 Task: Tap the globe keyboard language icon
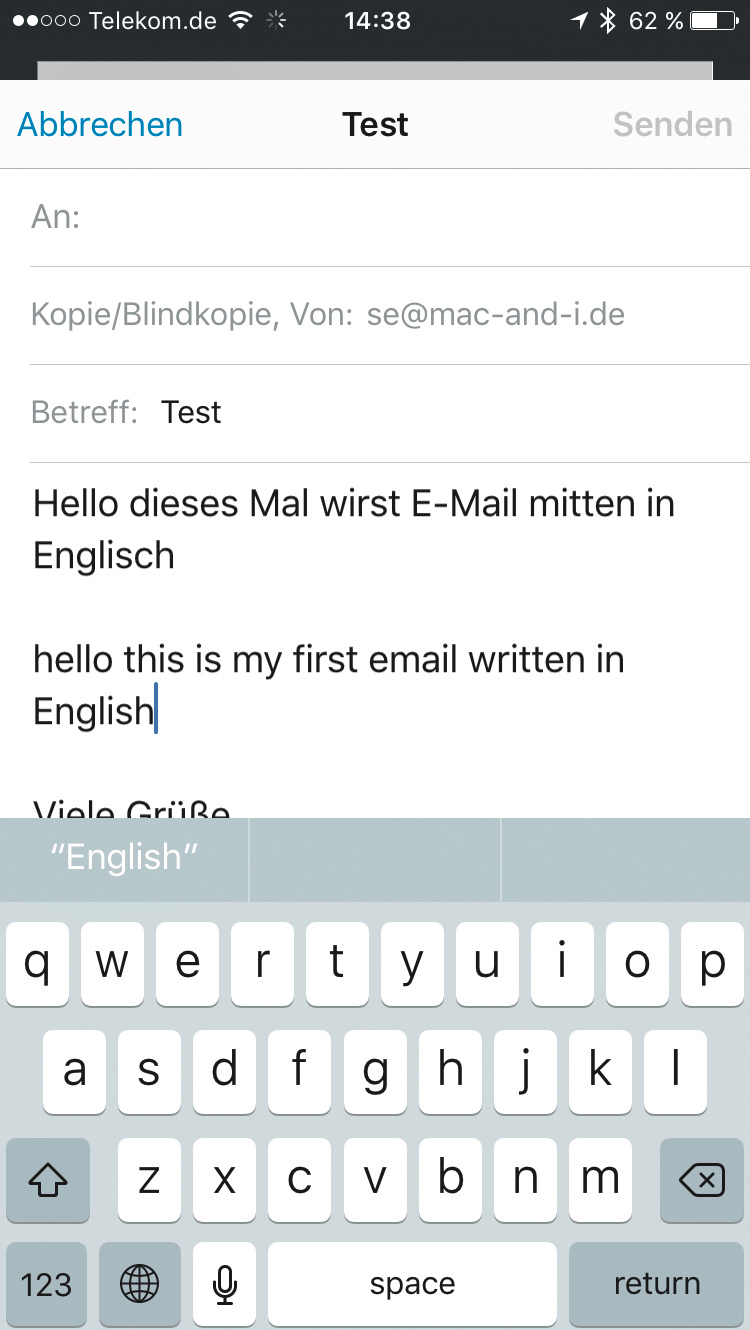139,1284
